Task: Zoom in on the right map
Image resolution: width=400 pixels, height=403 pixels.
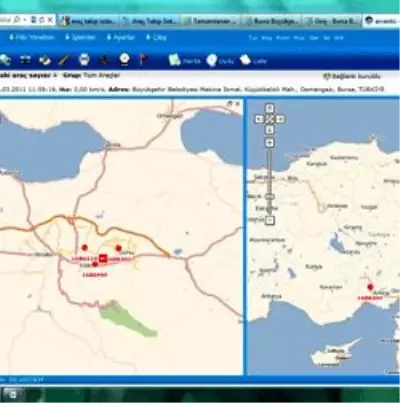Action: tap(270, 143)
